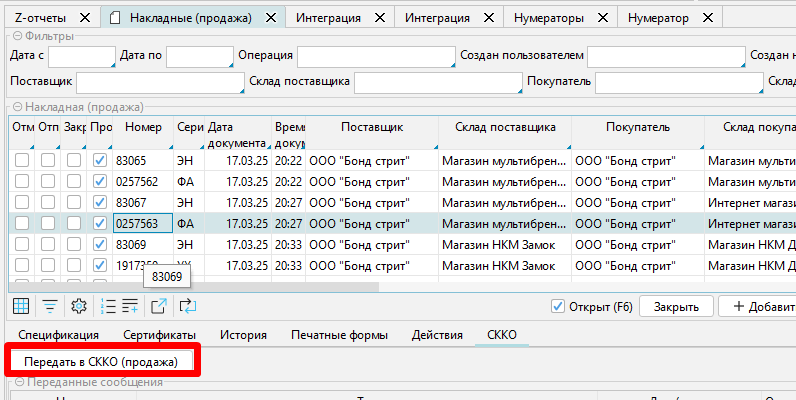Click the refresh arrows icon
796x400 pixels.
[187, 306]
